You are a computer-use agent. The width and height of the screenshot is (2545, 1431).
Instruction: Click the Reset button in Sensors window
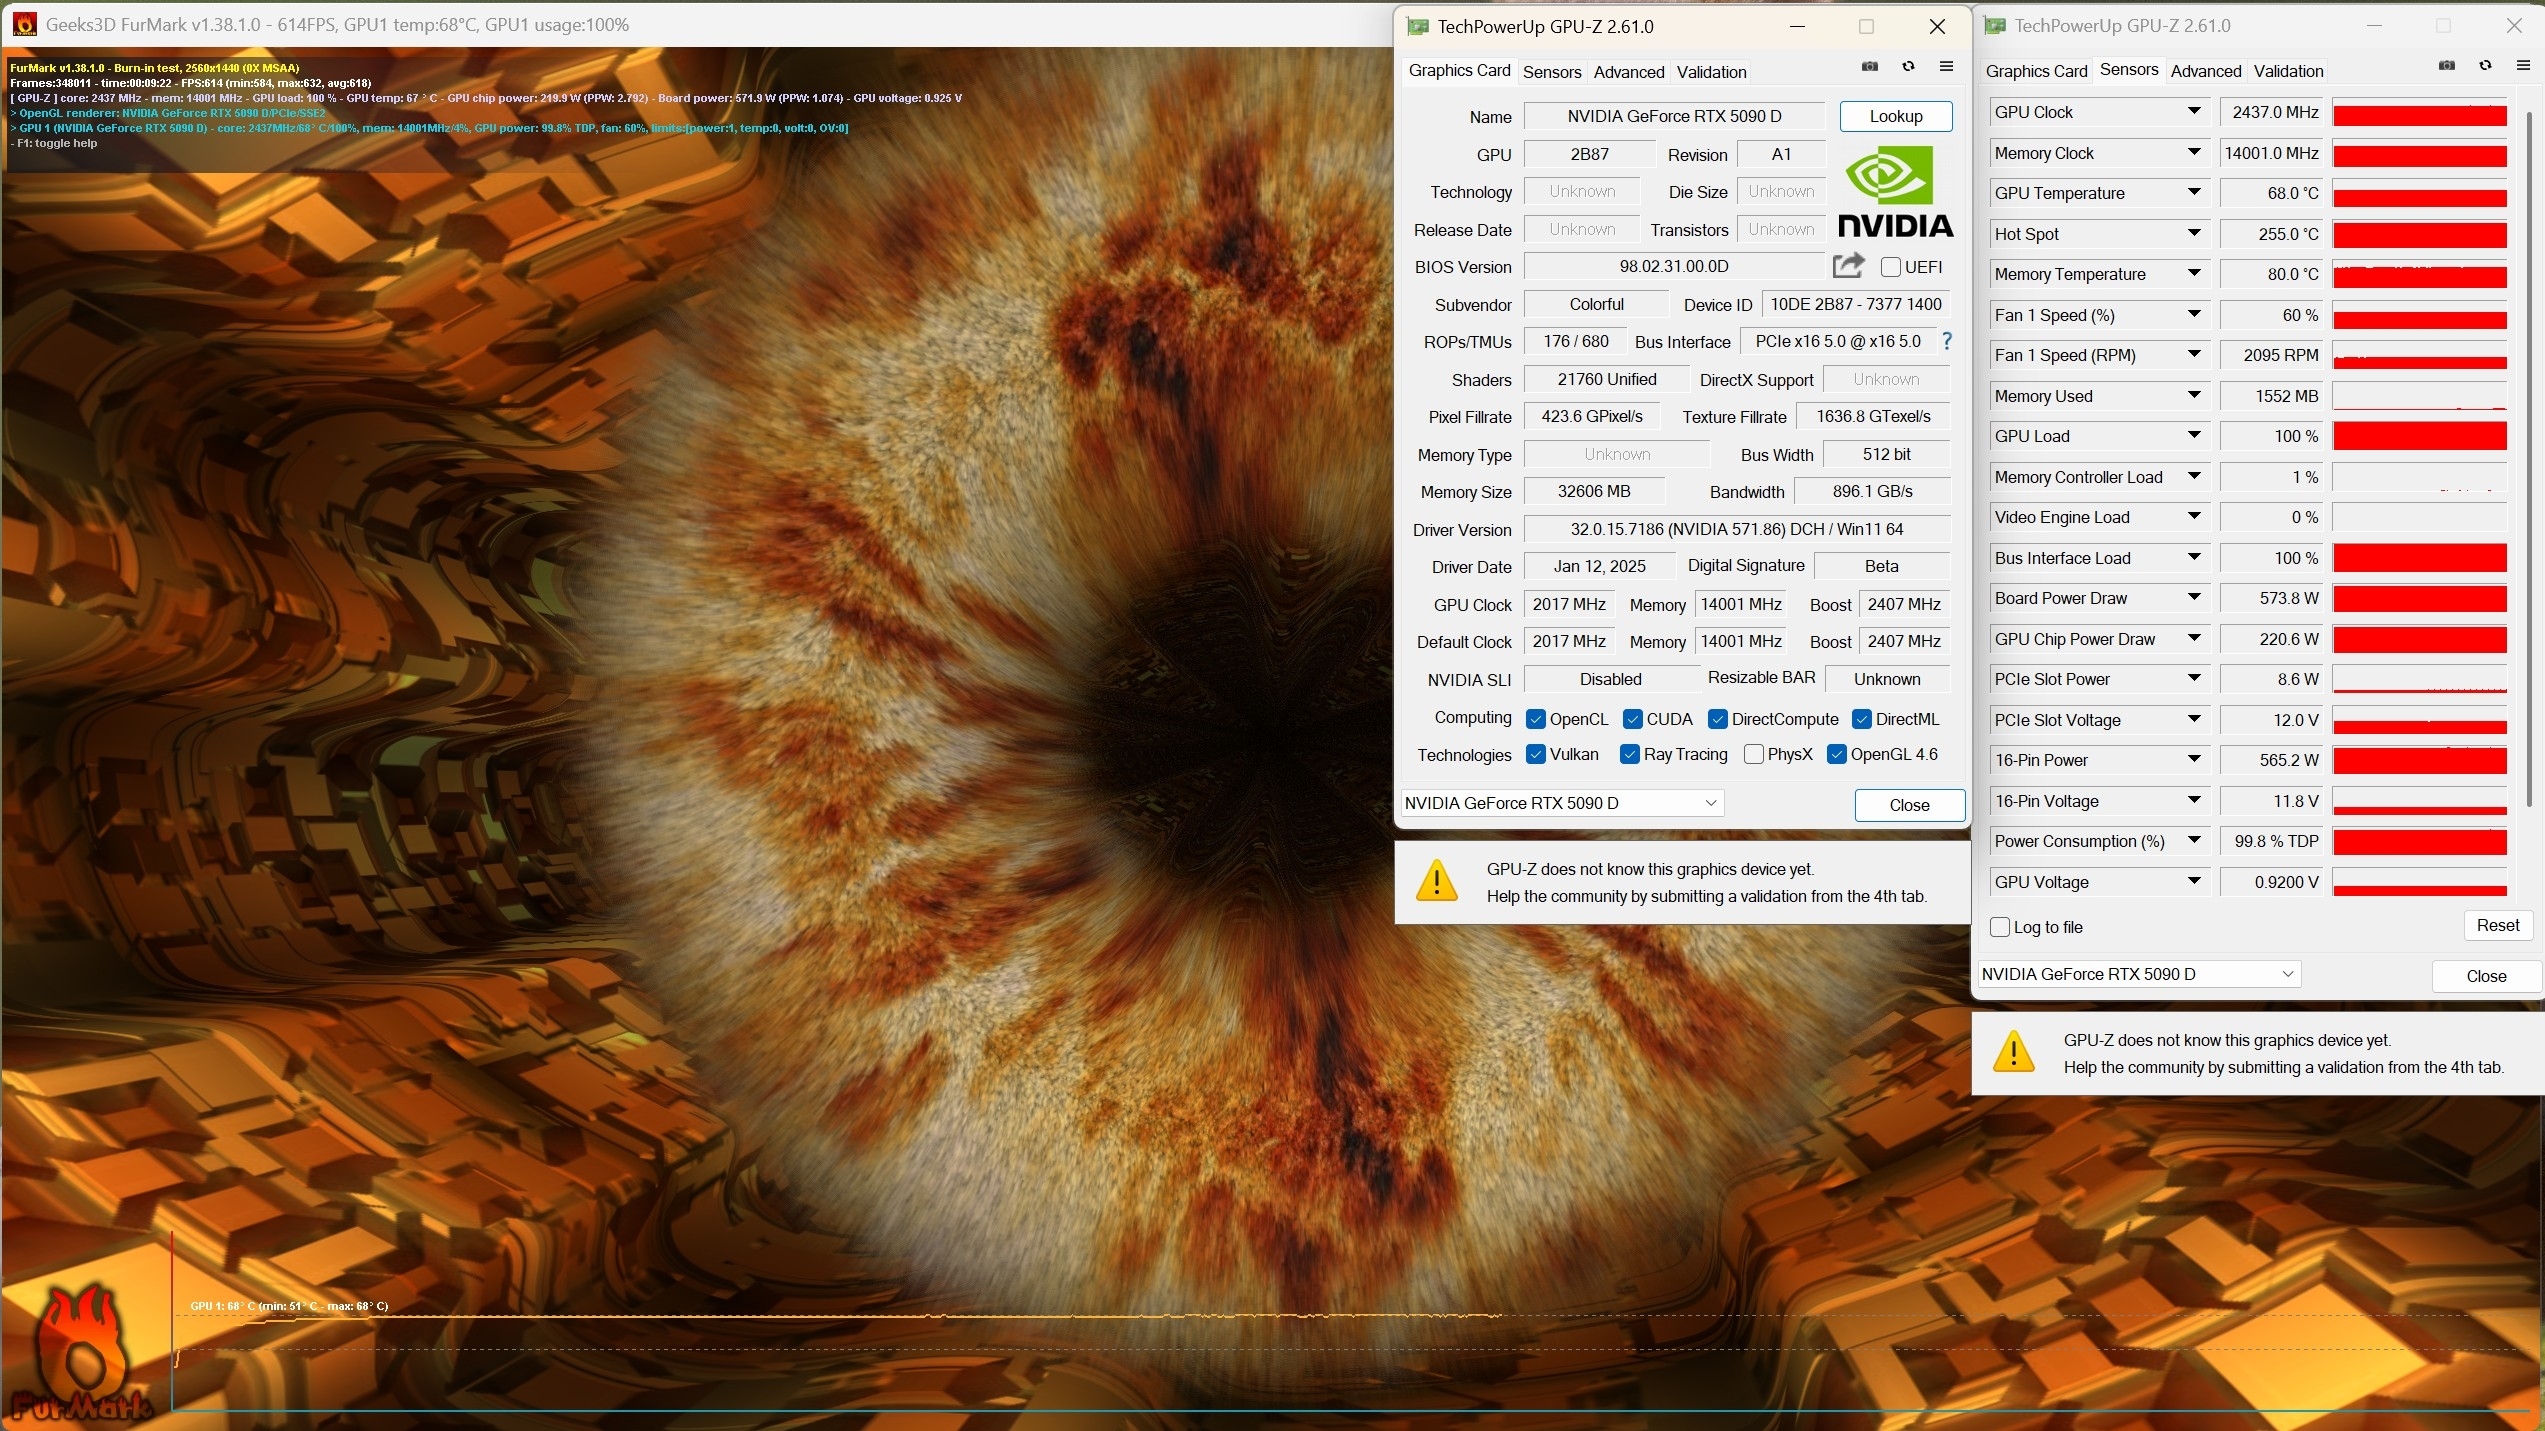point(2497,926)
